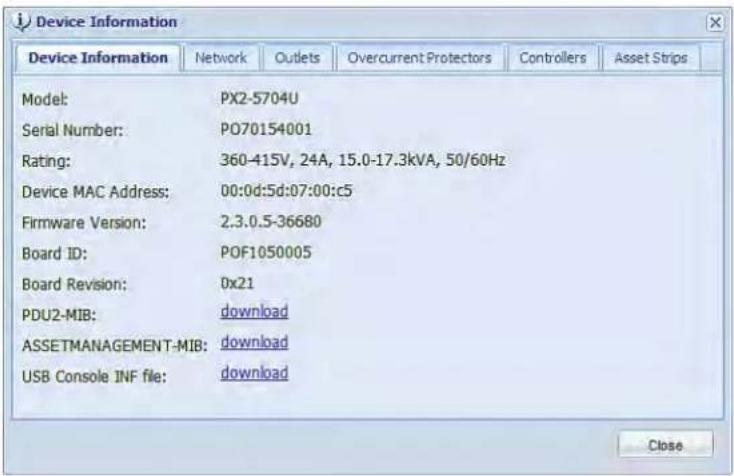Click the 'Serial Number:' label
734x476 pixels.
point(73,130)
